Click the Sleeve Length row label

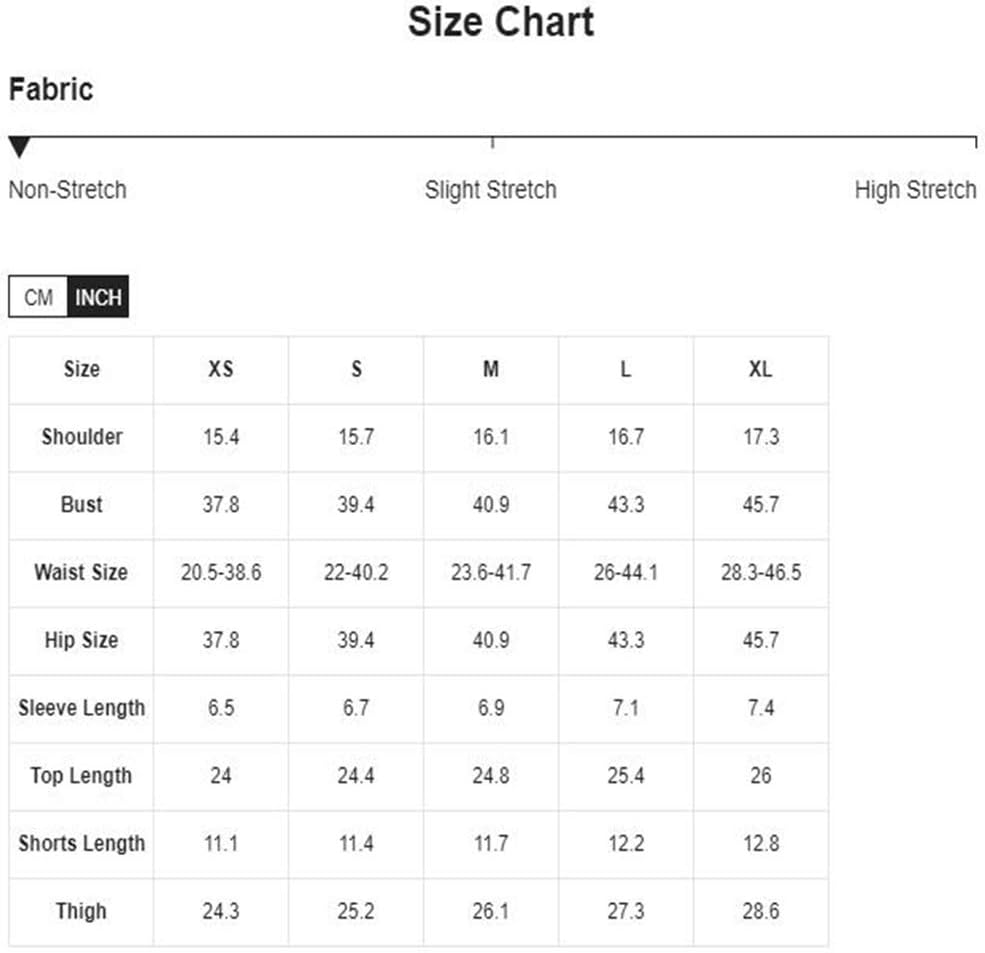pyautogui.click(x=82, y=708)
